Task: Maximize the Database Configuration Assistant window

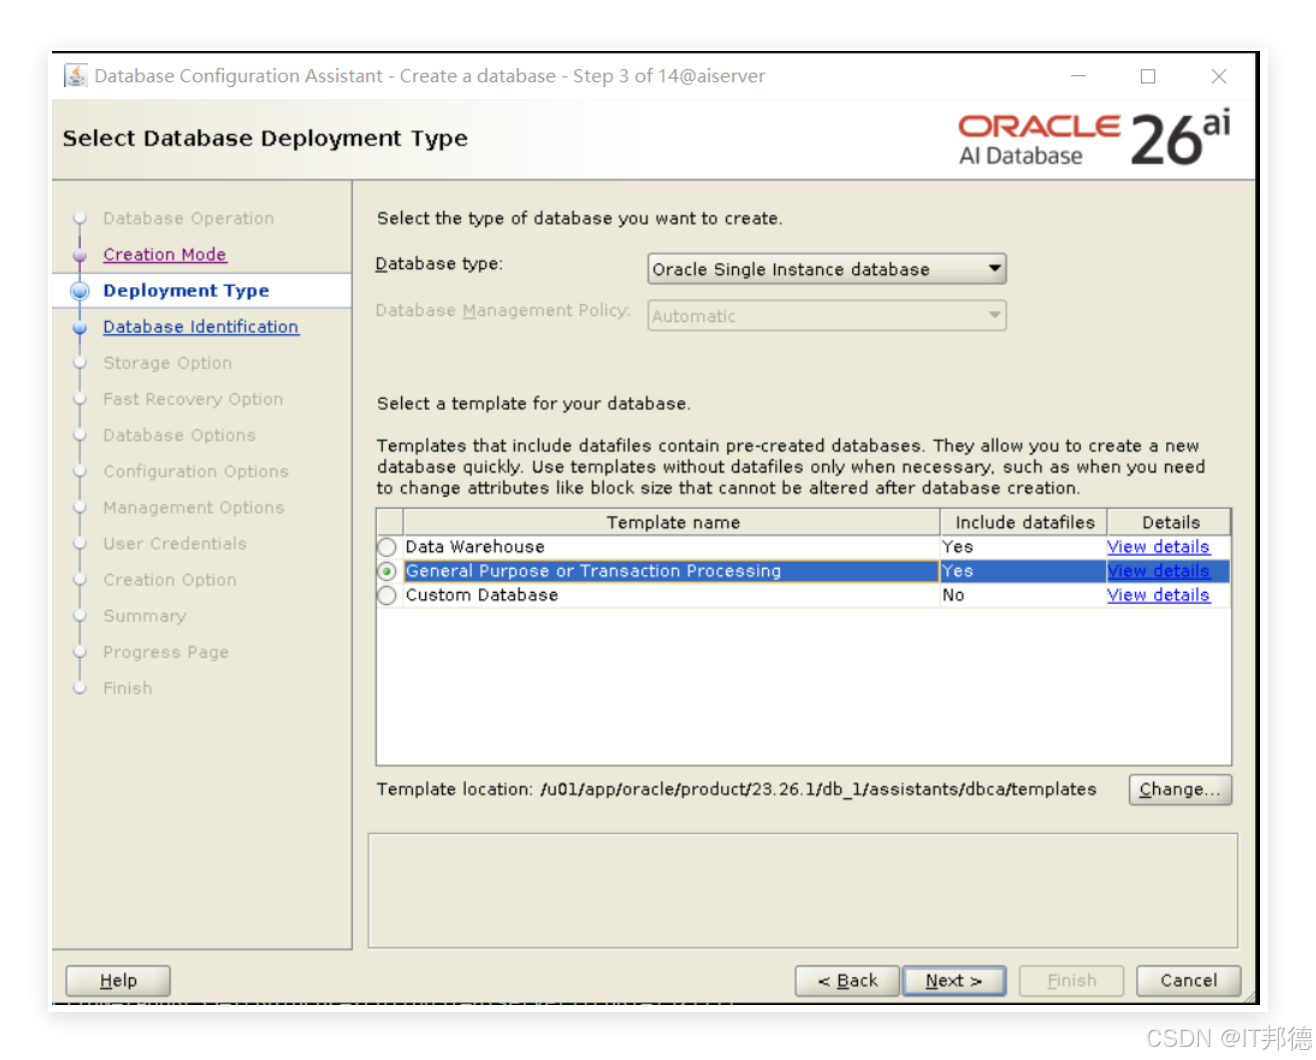Action: [1148, 76]
